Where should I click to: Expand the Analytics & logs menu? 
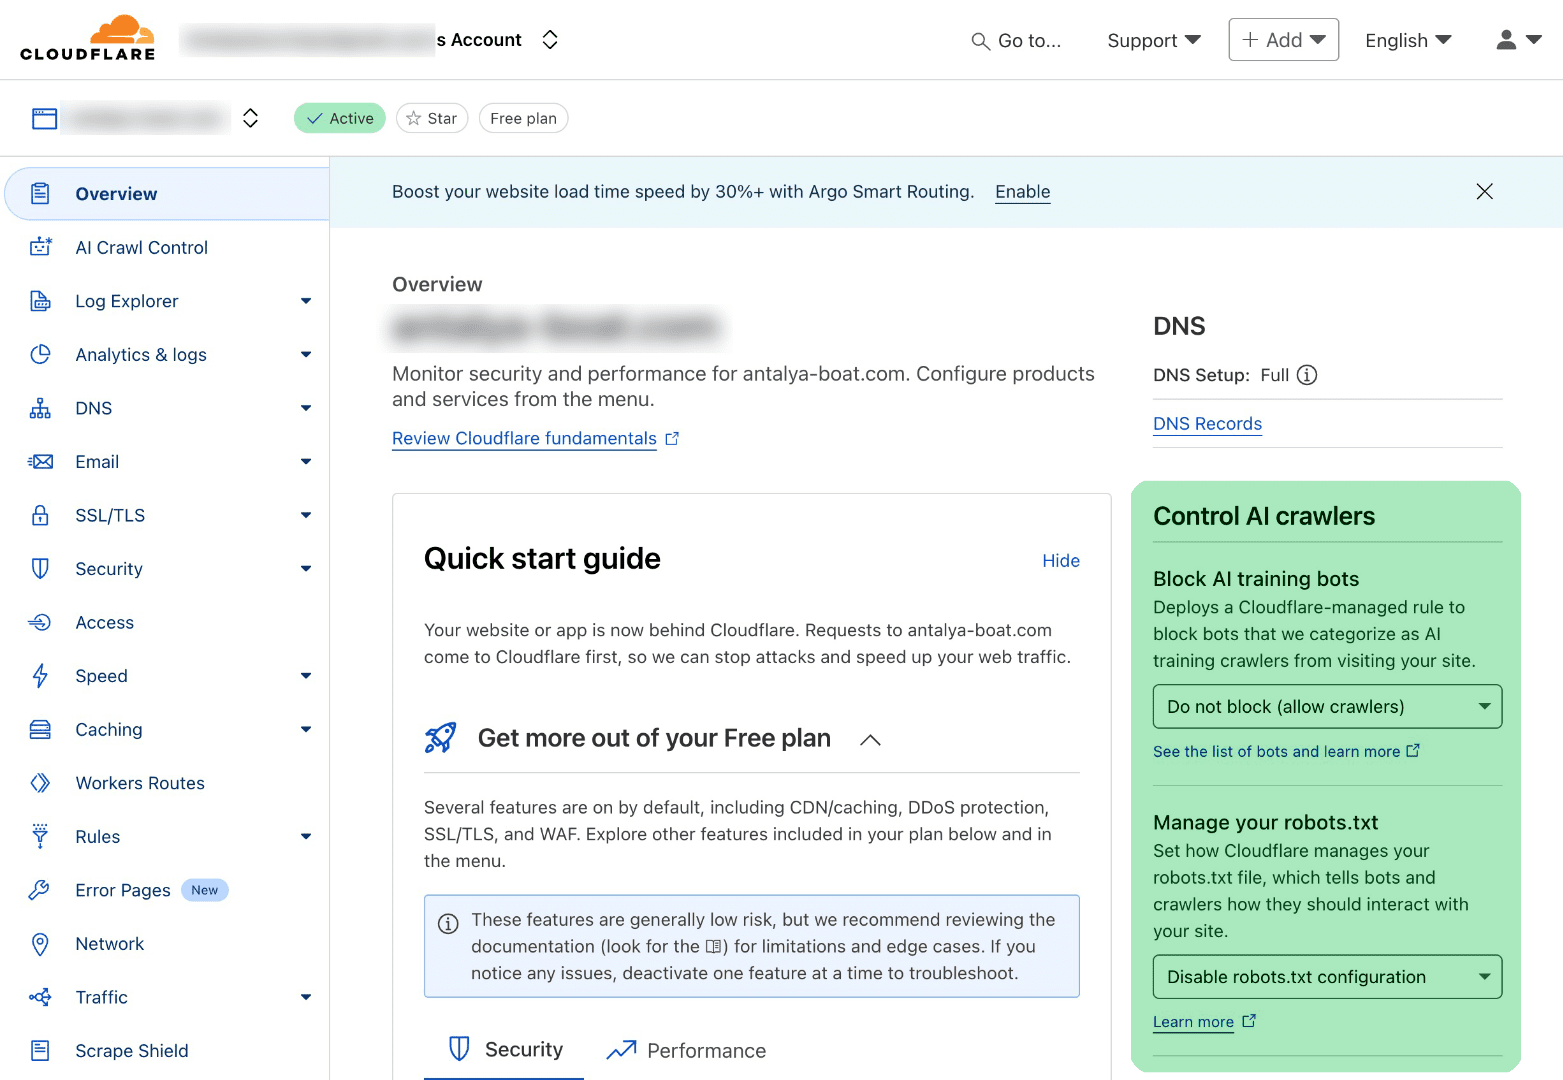(305, 354)
